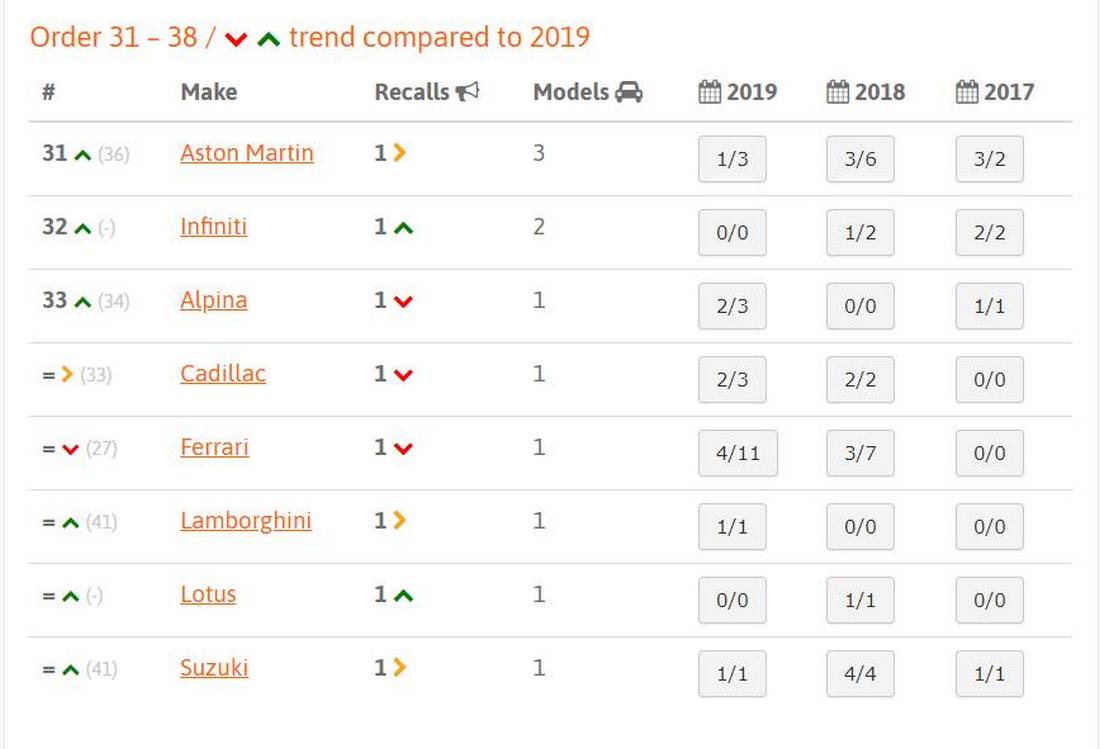Viewport: 1100px width, 749px height.
Task: Click the green up arrow in the page heading
Action: 268,39
